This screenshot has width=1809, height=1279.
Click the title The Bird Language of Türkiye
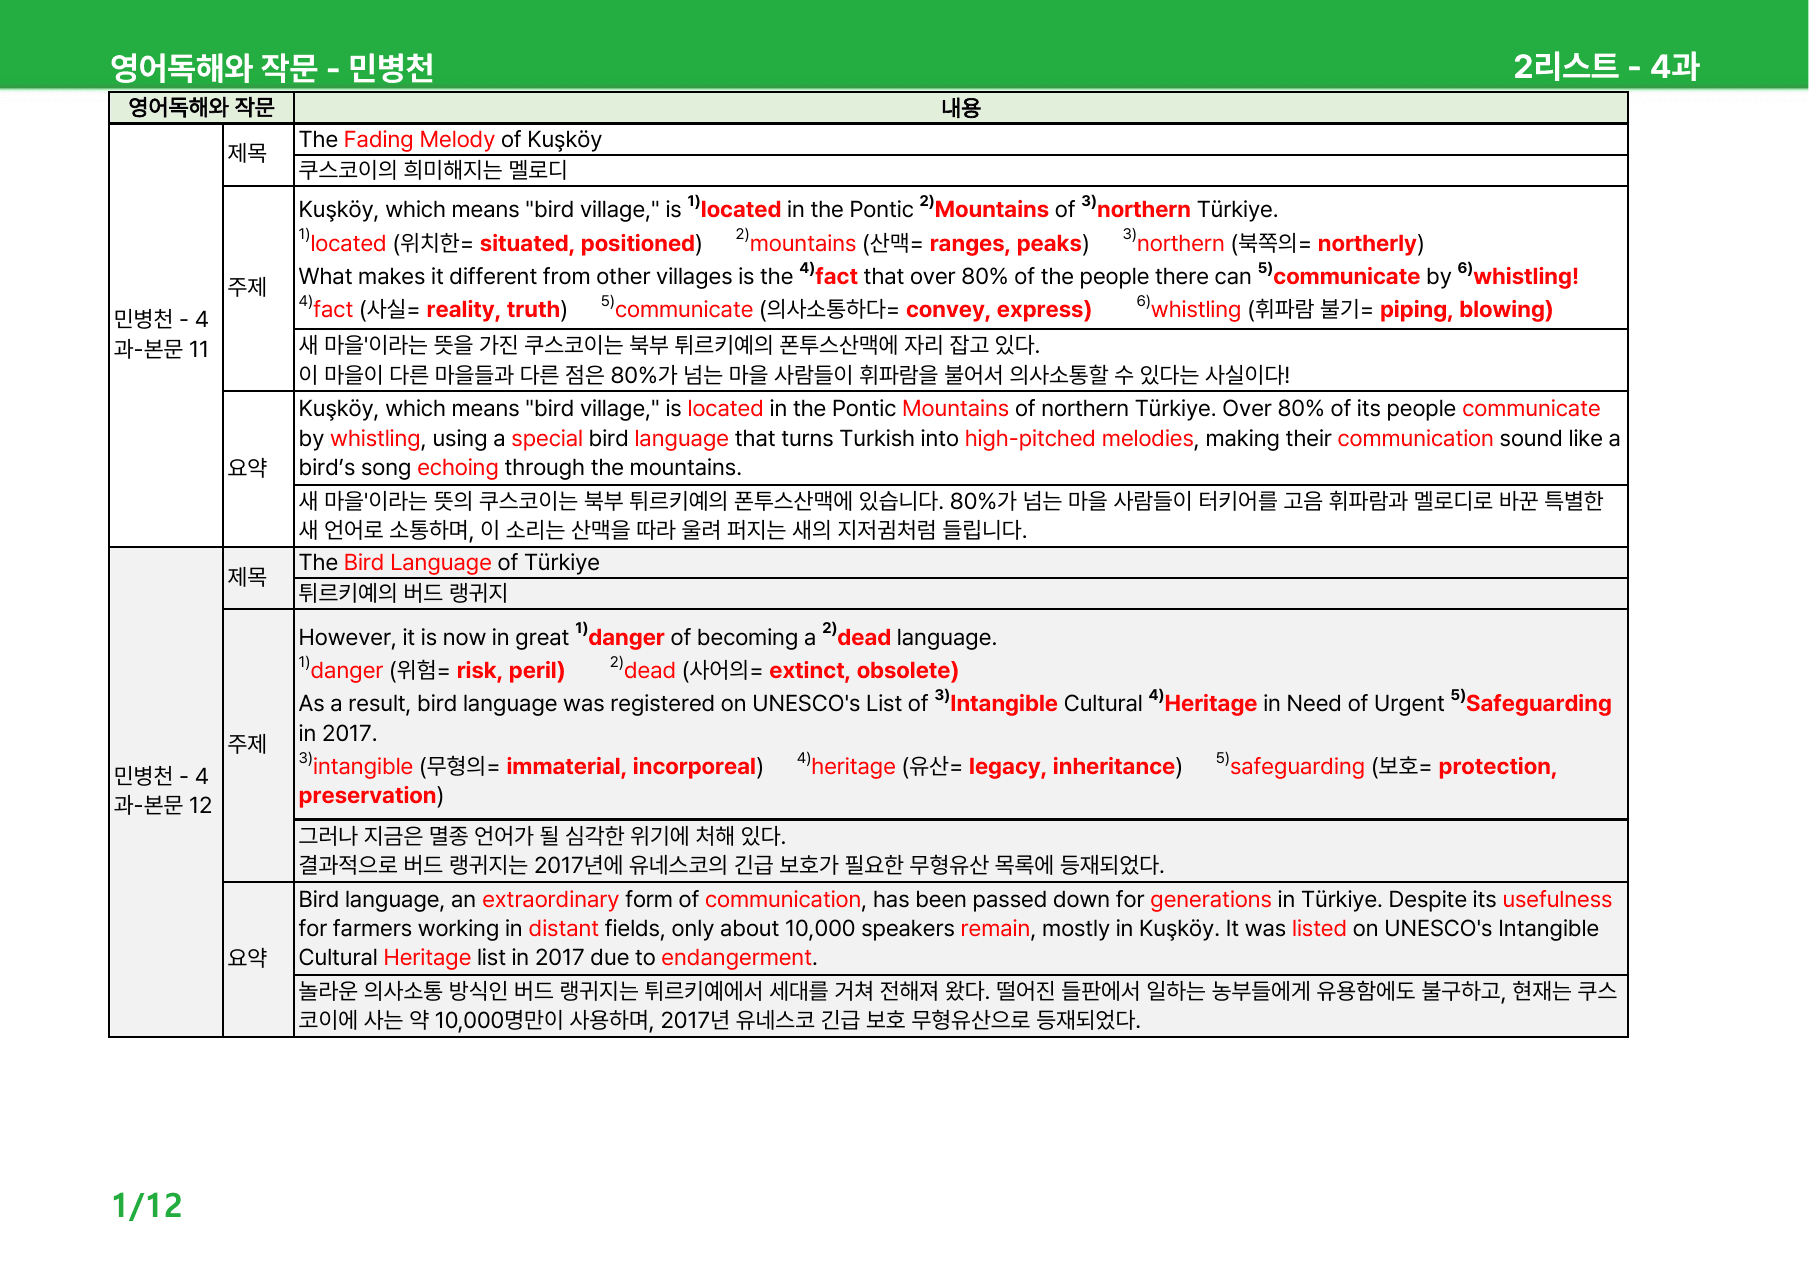pyautogui.click(x=449, y=562)
